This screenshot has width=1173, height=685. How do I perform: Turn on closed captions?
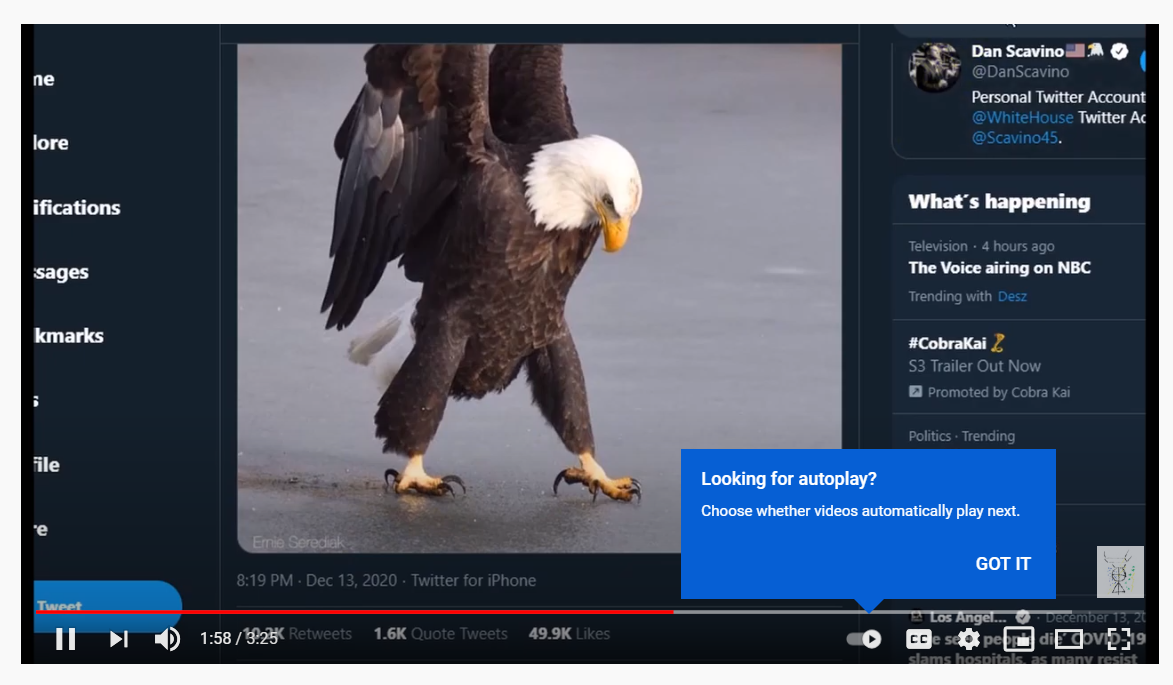919,639
